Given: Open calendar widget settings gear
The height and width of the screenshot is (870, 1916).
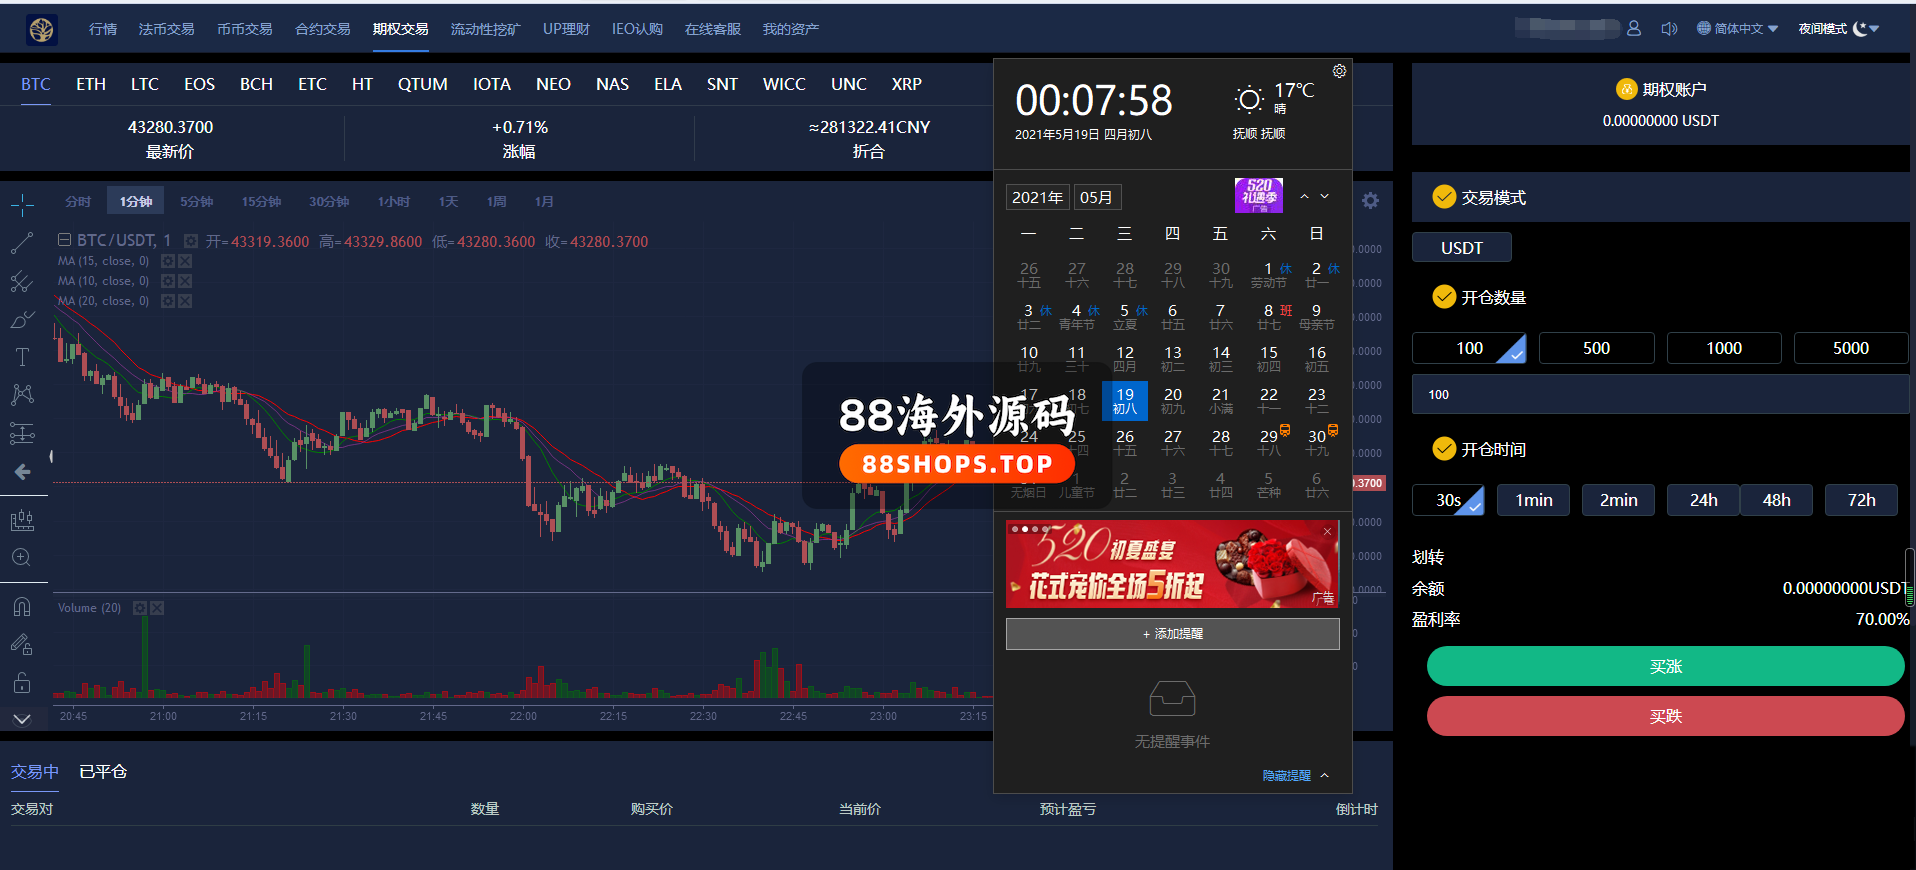Looking at the screenshot, I should tap(1339, 71).
